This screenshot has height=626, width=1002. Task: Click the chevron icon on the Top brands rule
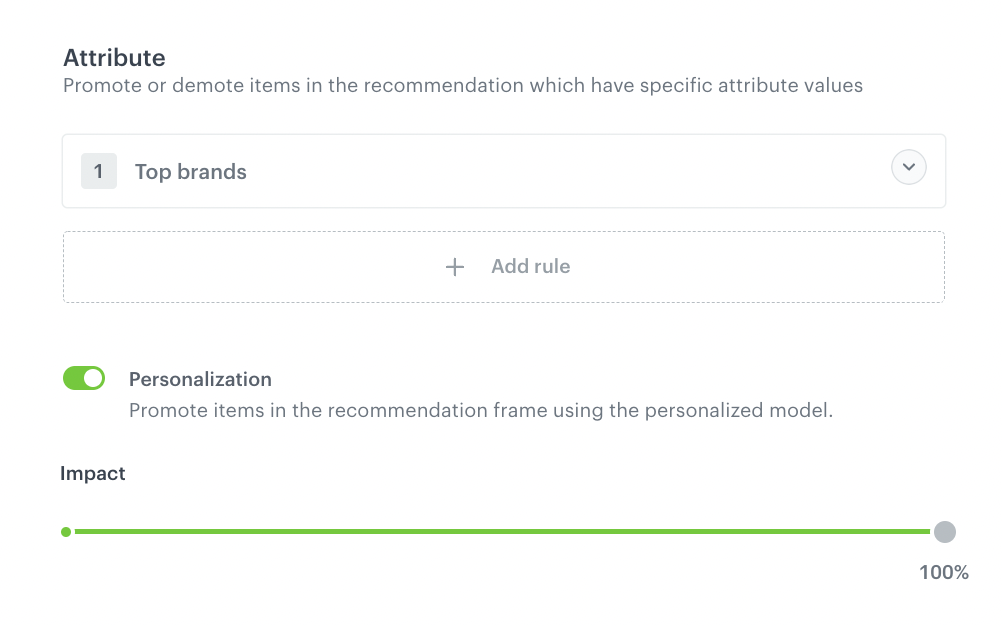[908, 167]
